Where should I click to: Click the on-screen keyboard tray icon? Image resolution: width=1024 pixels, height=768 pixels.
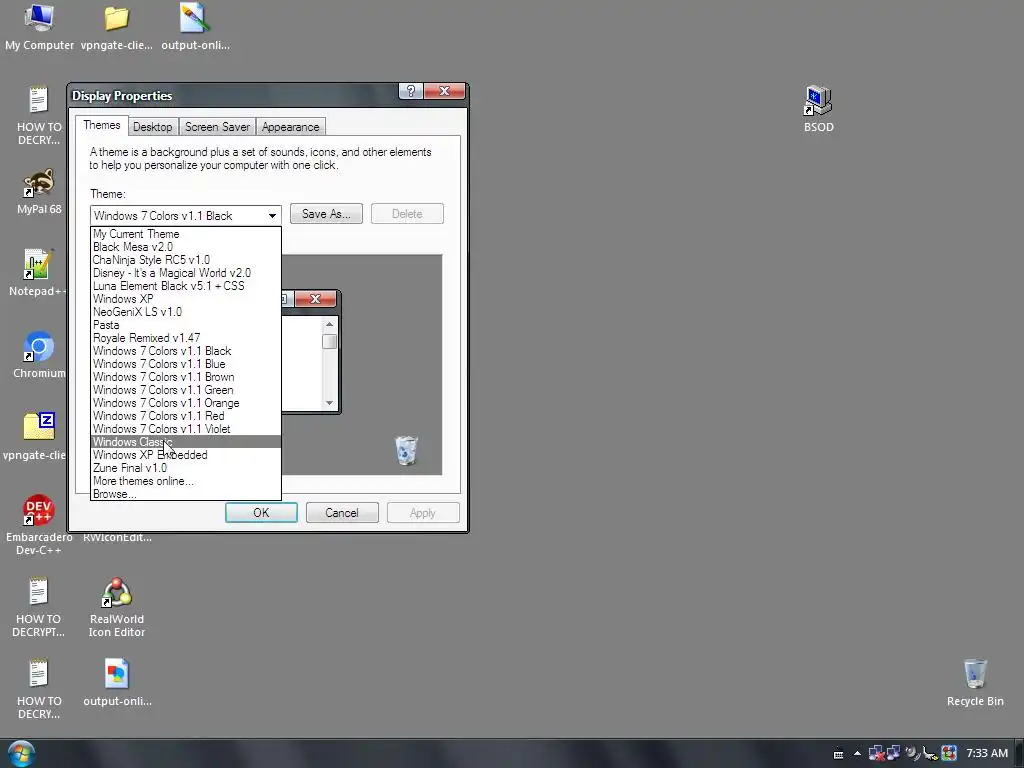(x=839, y=754)
